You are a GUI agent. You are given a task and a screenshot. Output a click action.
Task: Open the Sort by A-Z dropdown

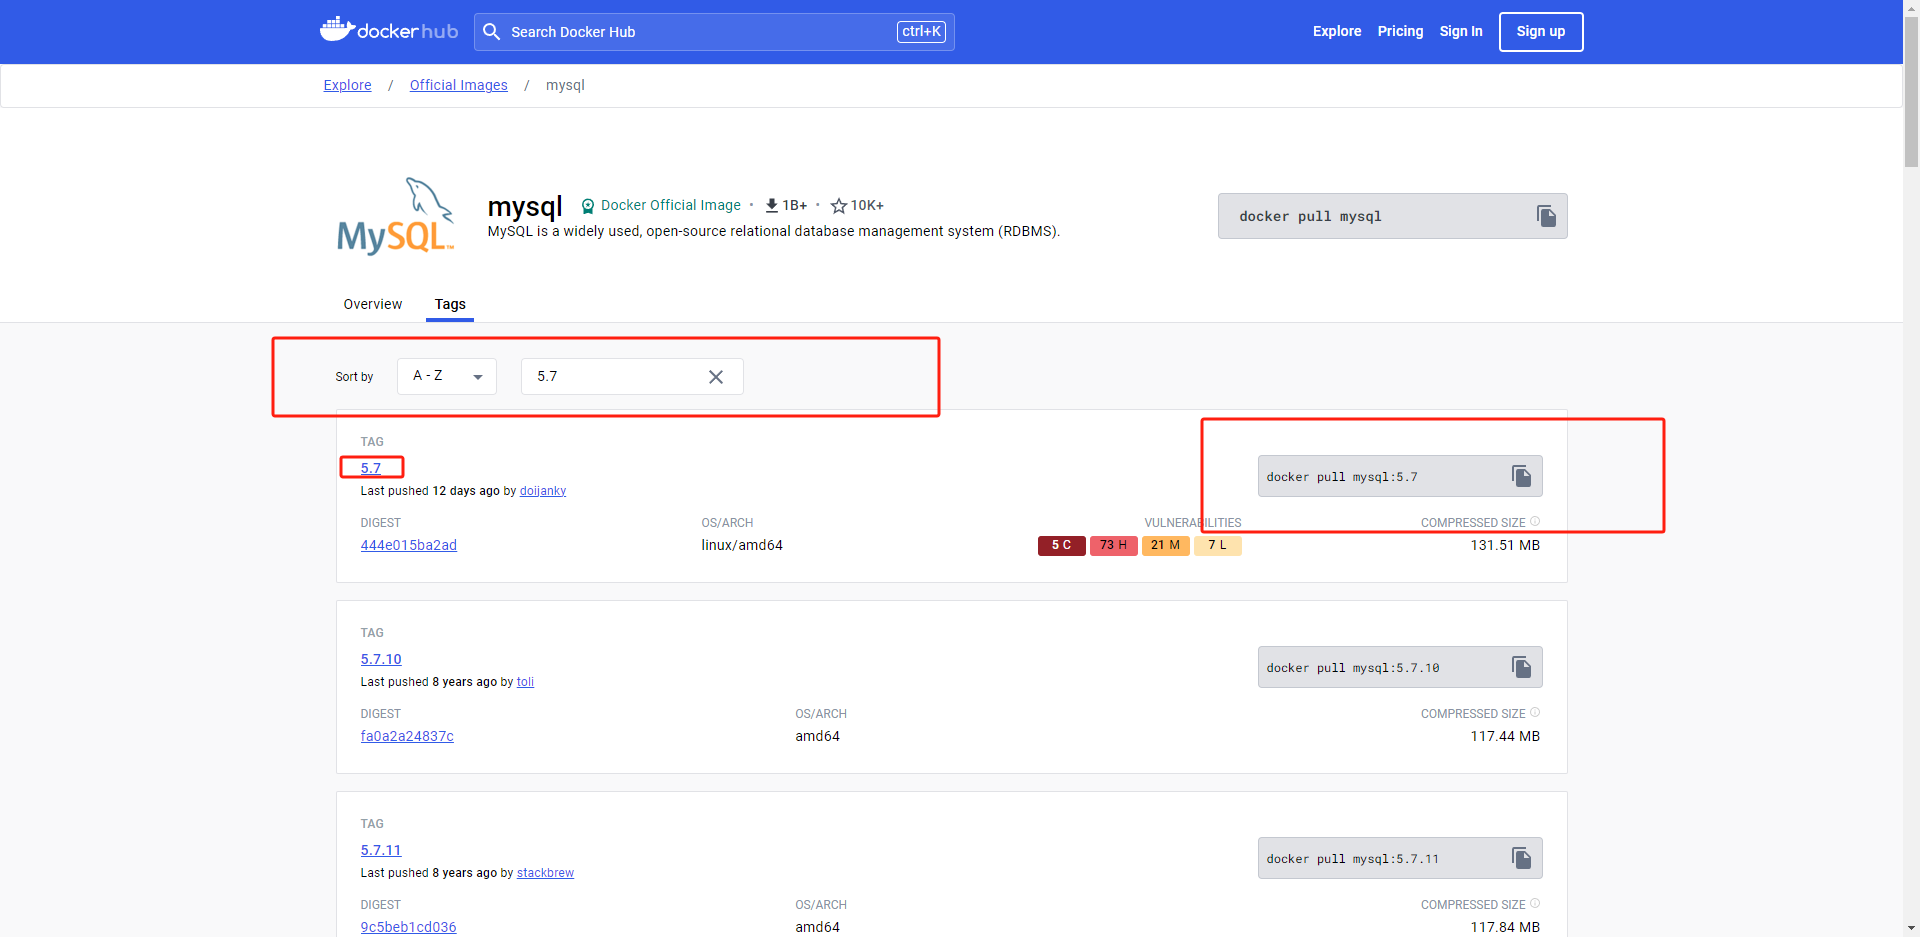(446, 376)
